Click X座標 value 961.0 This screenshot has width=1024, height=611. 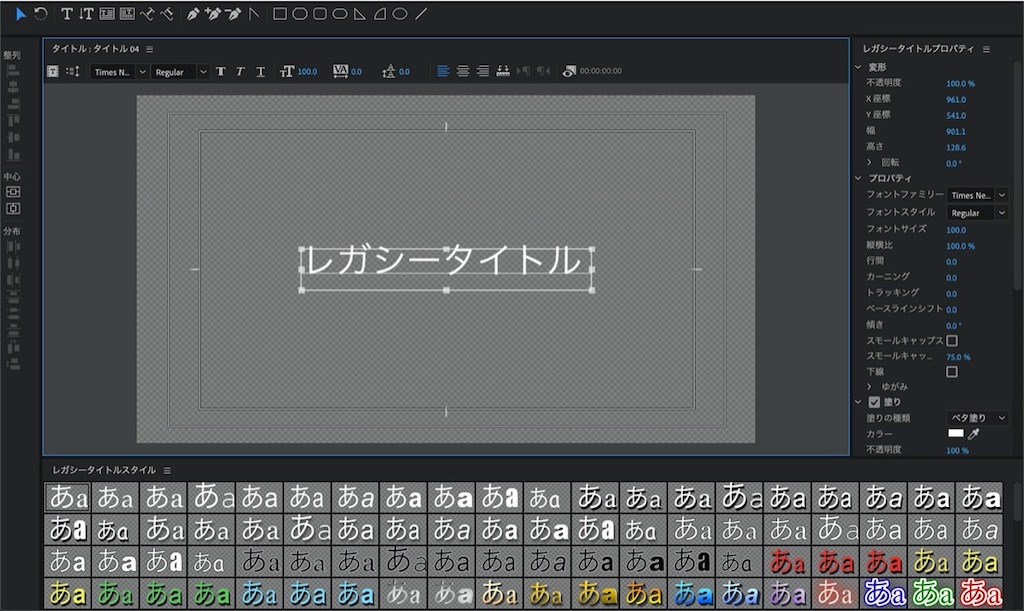(956, 100)
